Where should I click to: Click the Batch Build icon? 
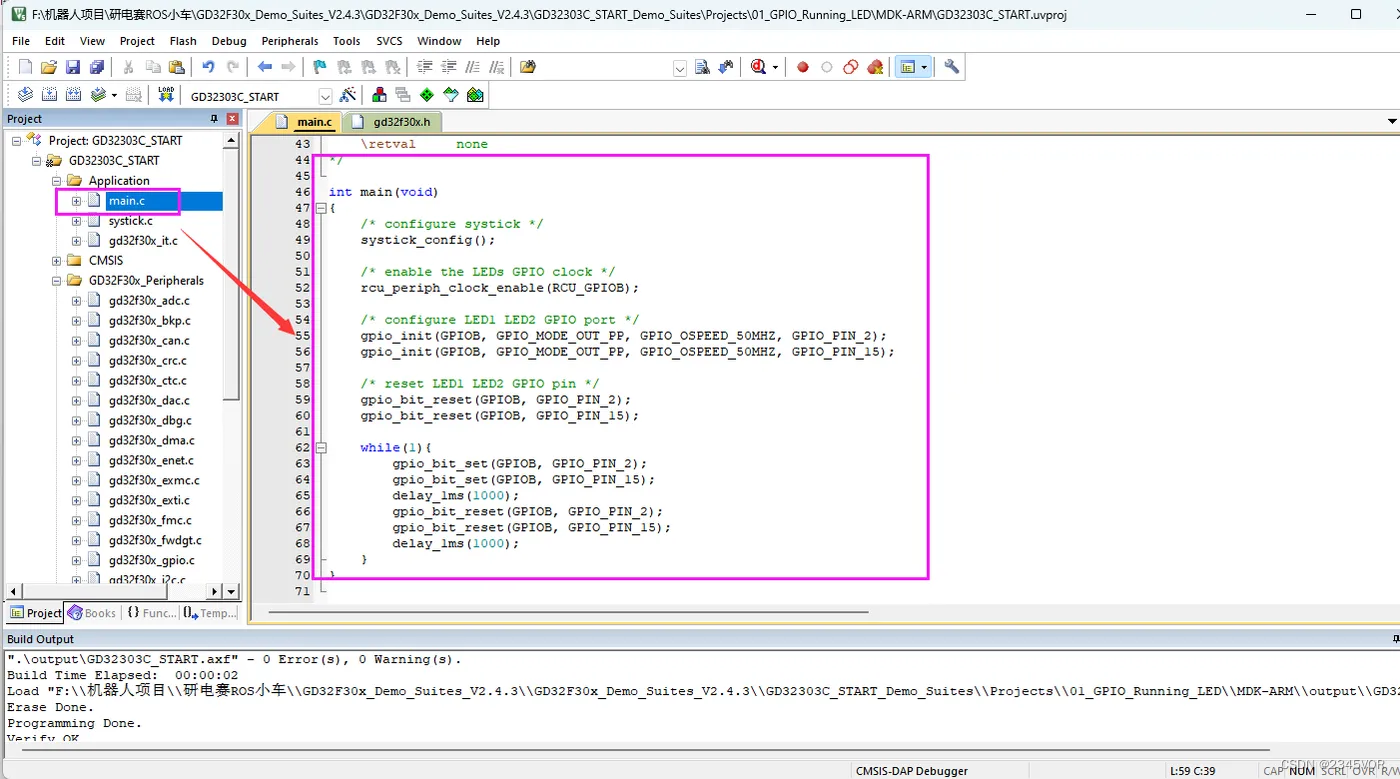[98, 95]
